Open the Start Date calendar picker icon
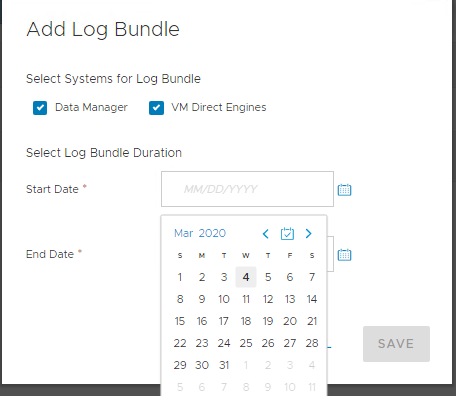Image resolution: width=456 pixels, height=396 pixels. coord(344,189)
